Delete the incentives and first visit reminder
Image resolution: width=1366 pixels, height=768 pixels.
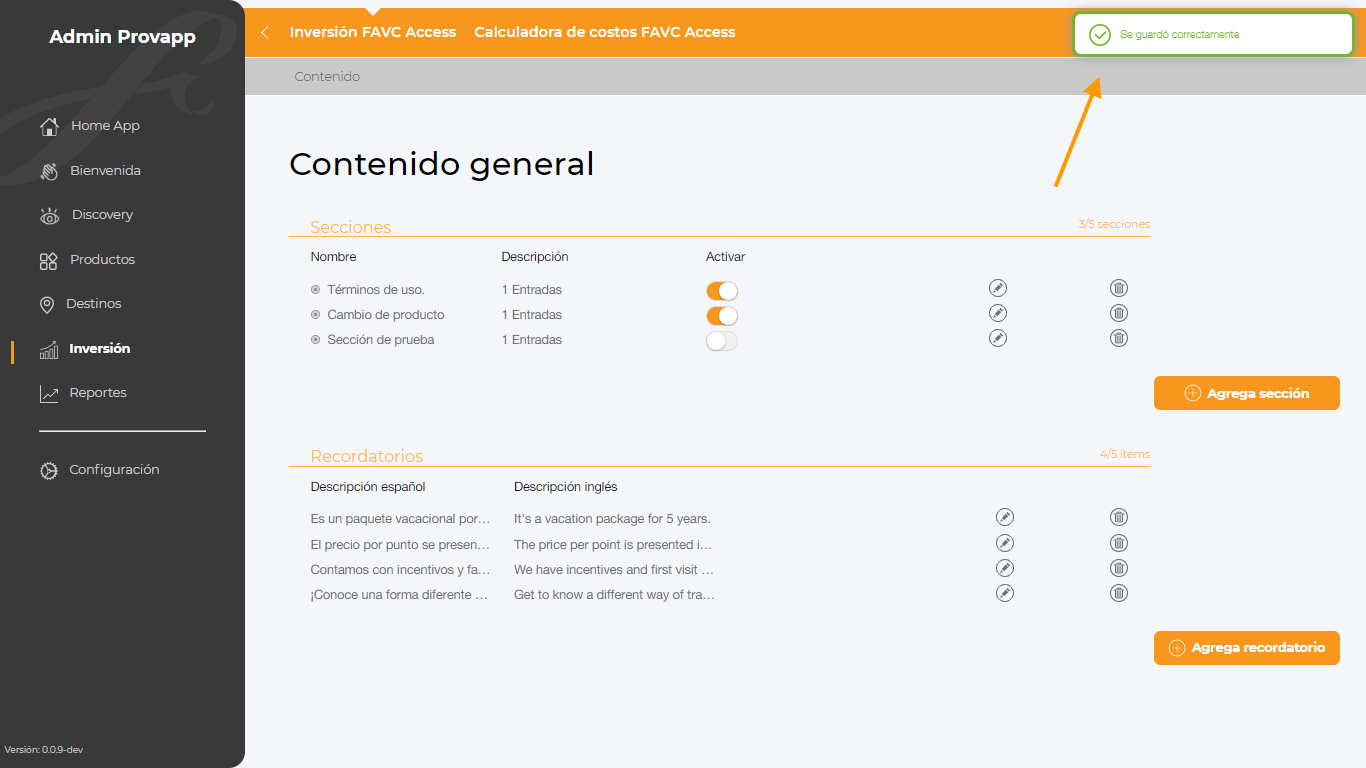coord(1119,568)
